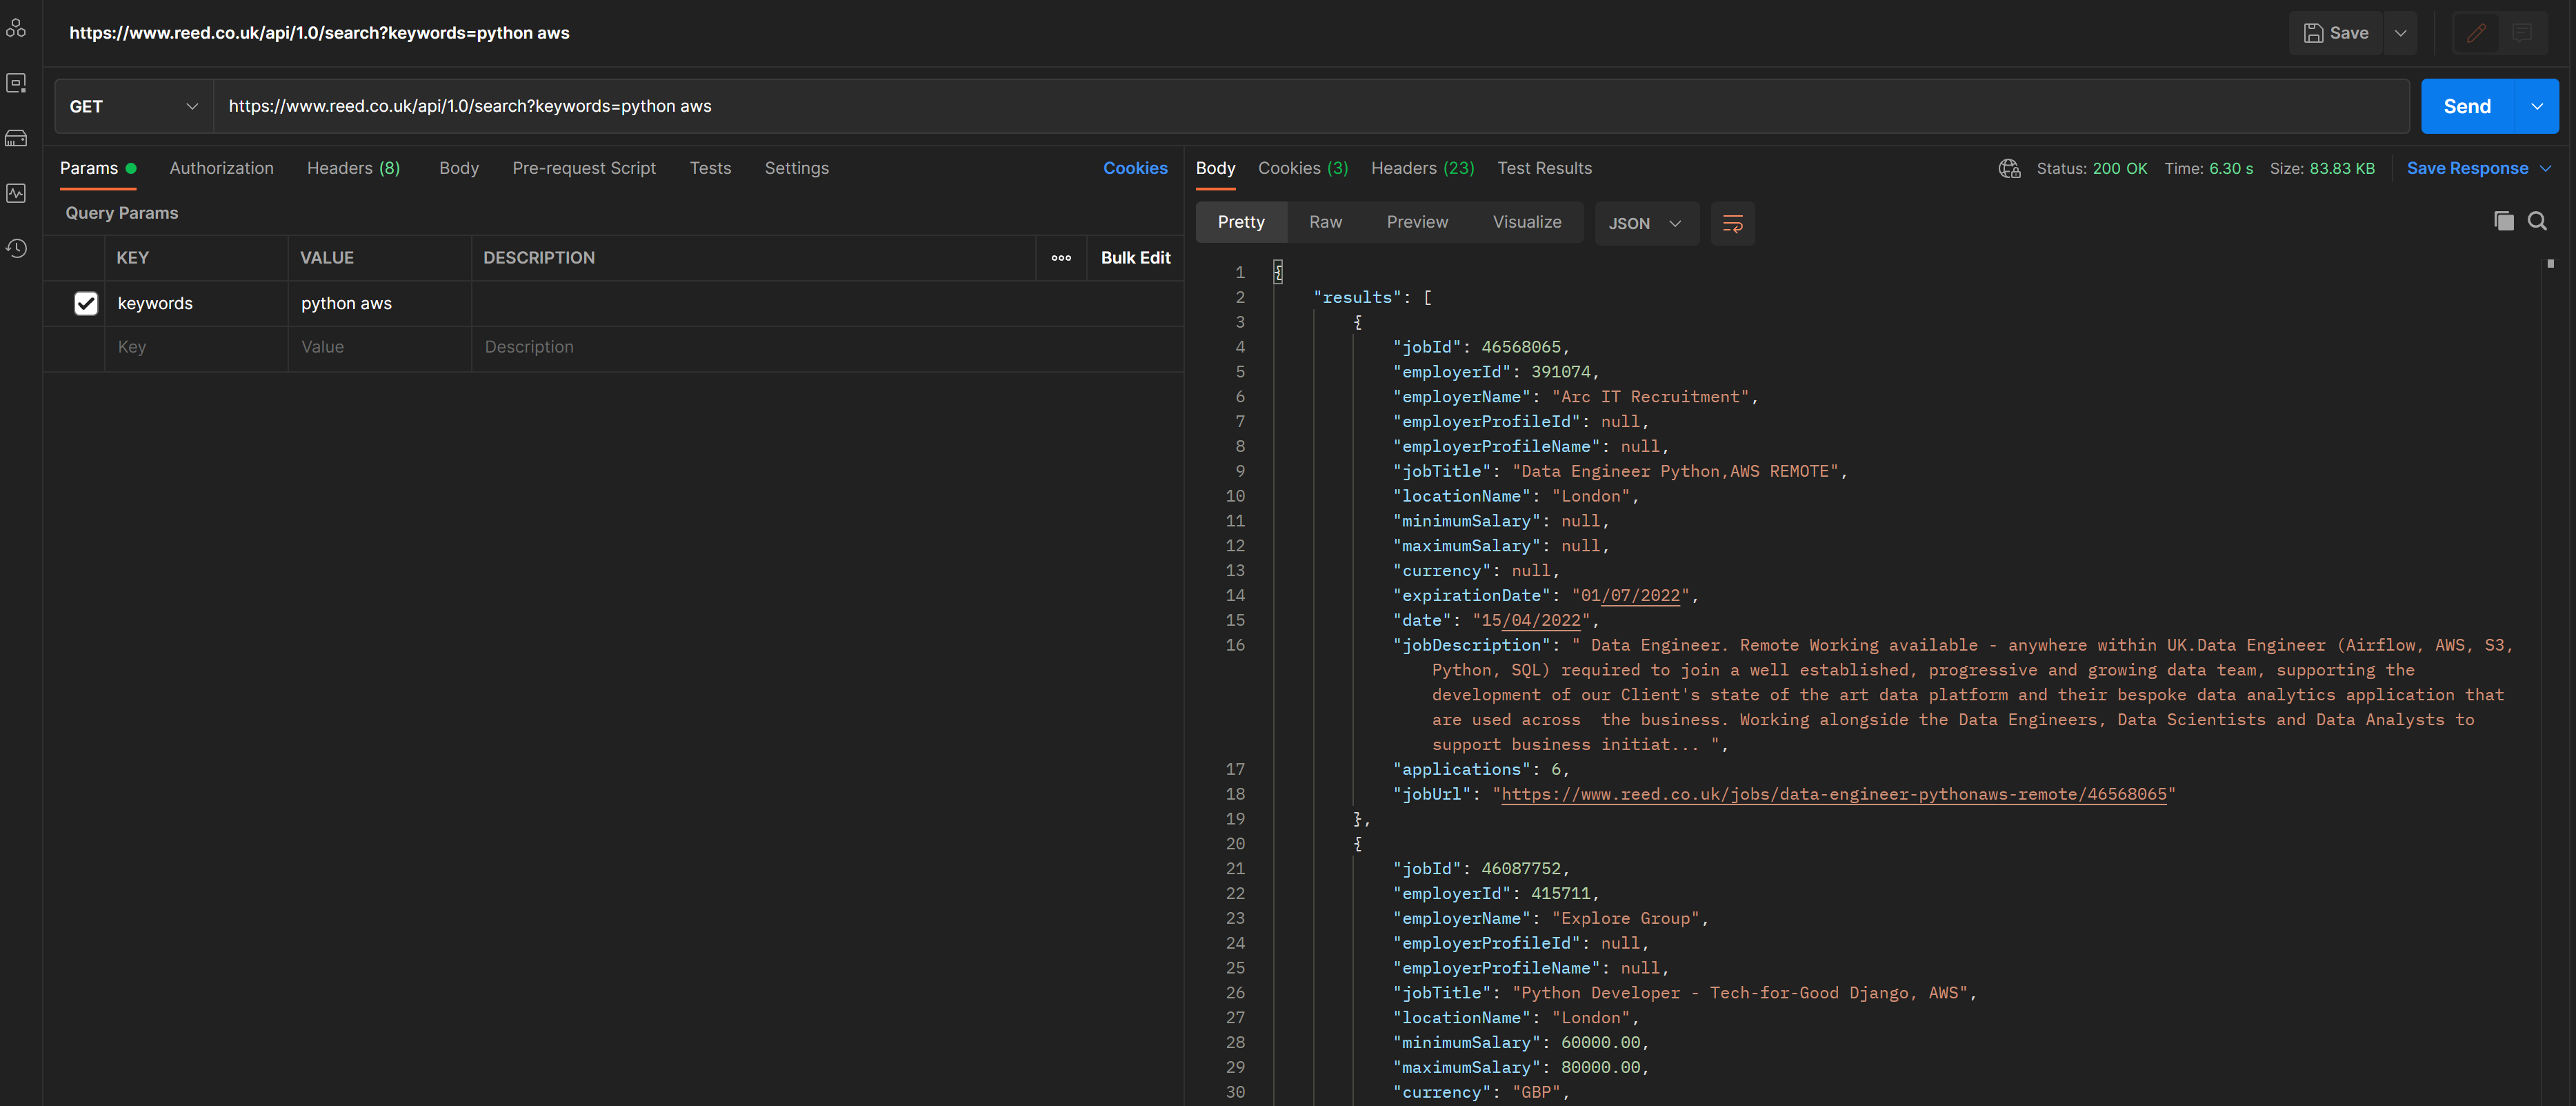Screen dimensions: 2576x1106
Task: Select the response Body tab
Action: pos(1215,168)
